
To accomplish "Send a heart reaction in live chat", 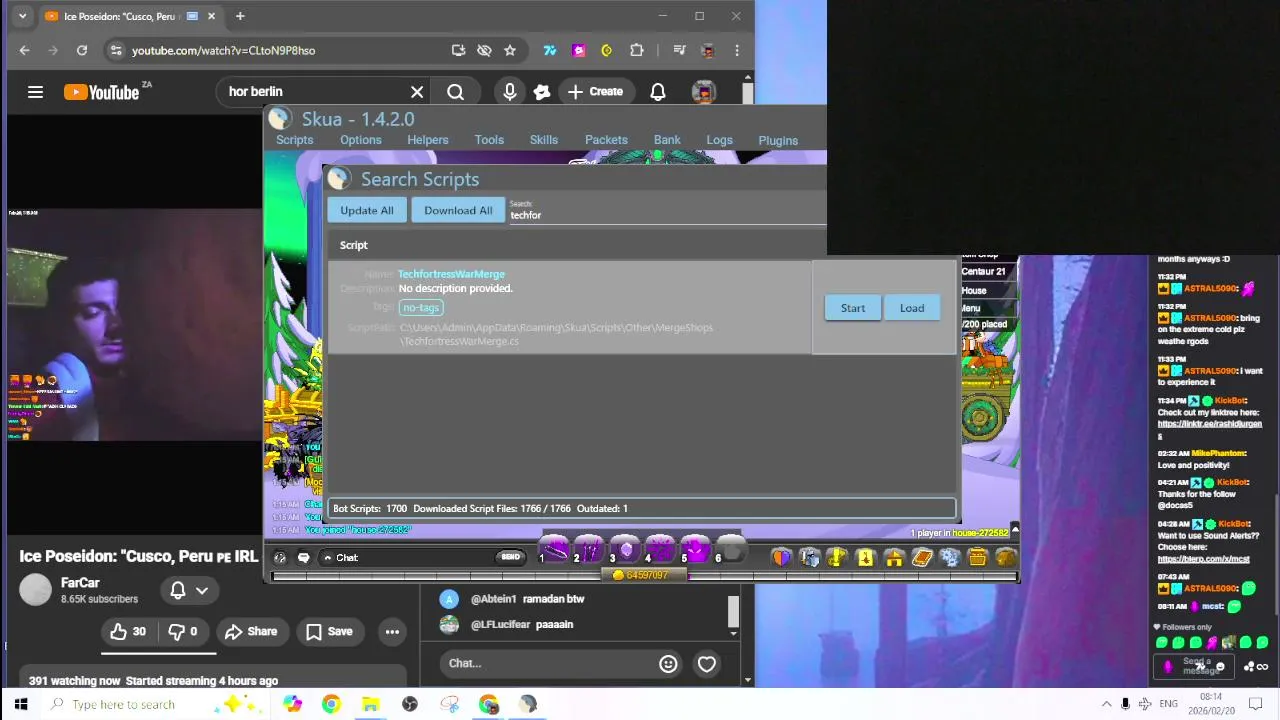I will pos(707,664).
